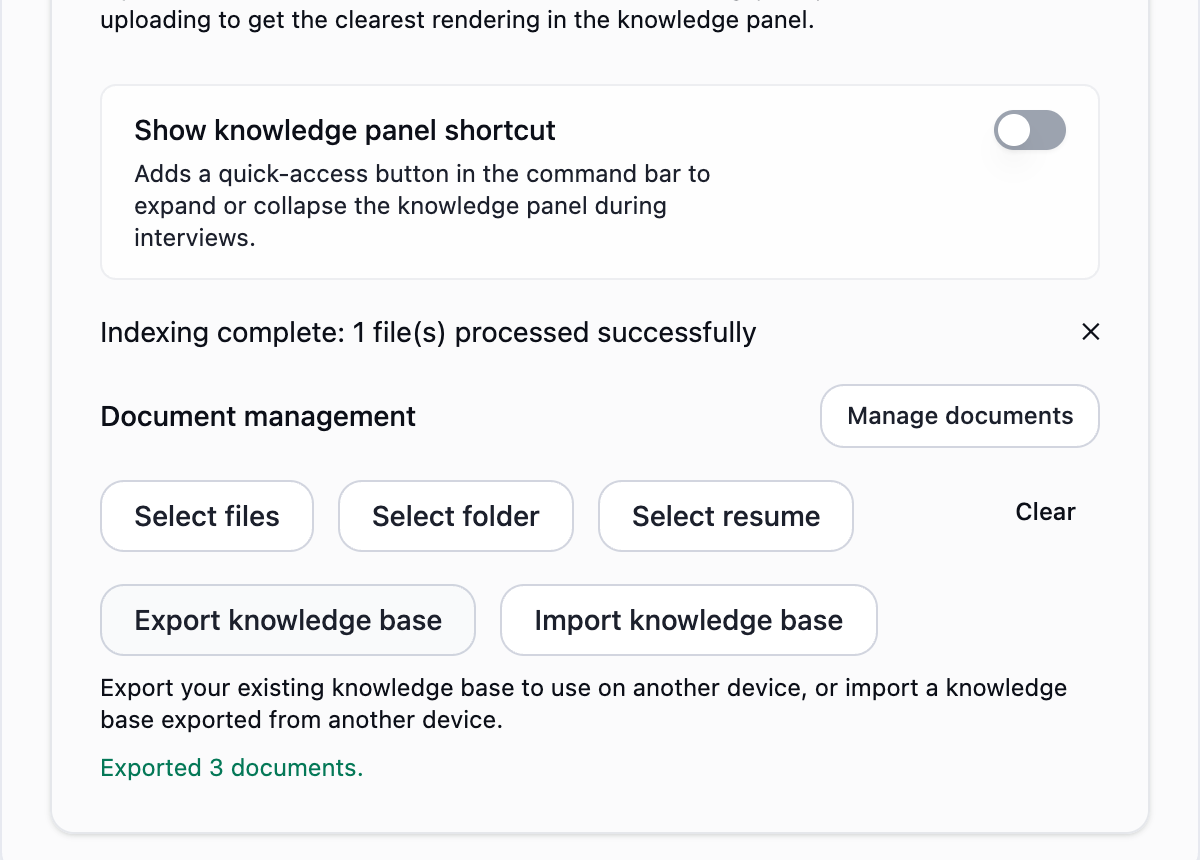Image resolution: width=1200 pixels, height=860 pixels.
Task: Click the 'Export your existing knowledge base' help text
Action: pos(584,704)
